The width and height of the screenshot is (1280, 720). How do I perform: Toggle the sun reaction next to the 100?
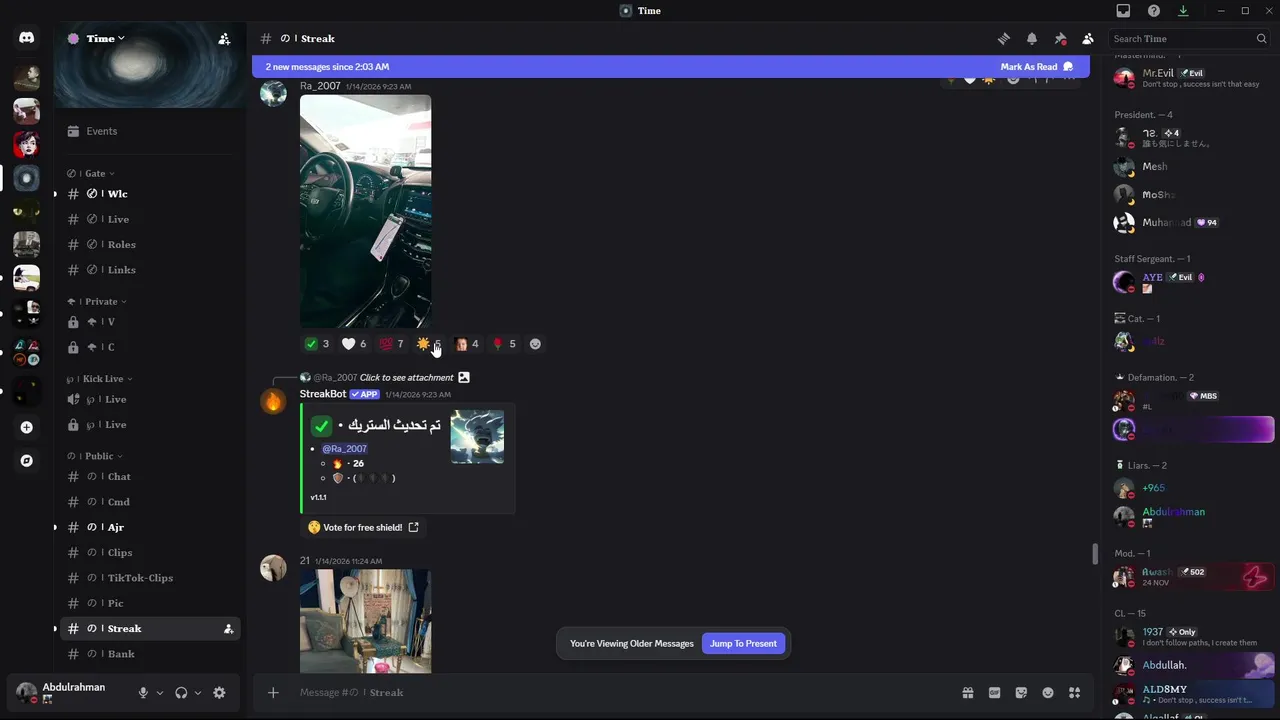click(428, 344)
